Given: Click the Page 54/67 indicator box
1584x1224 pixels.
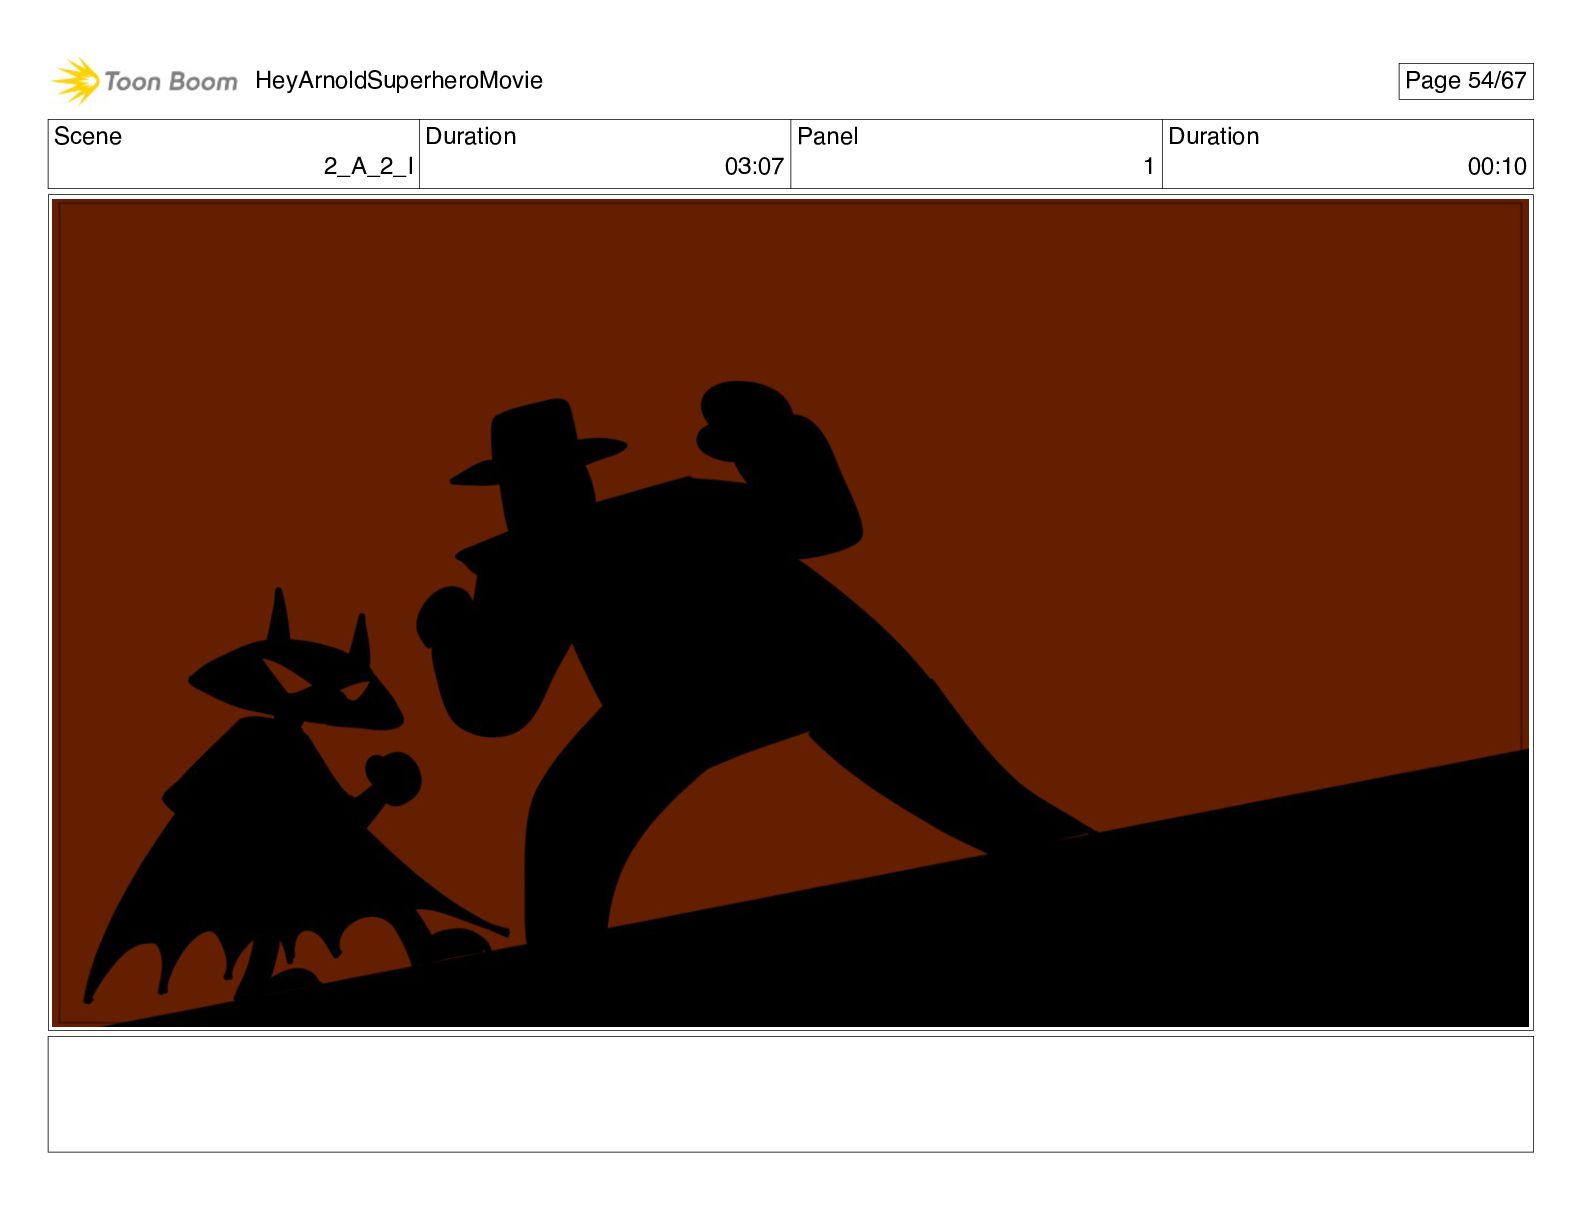Looking at the screenshot, I should pos(1465,81).
